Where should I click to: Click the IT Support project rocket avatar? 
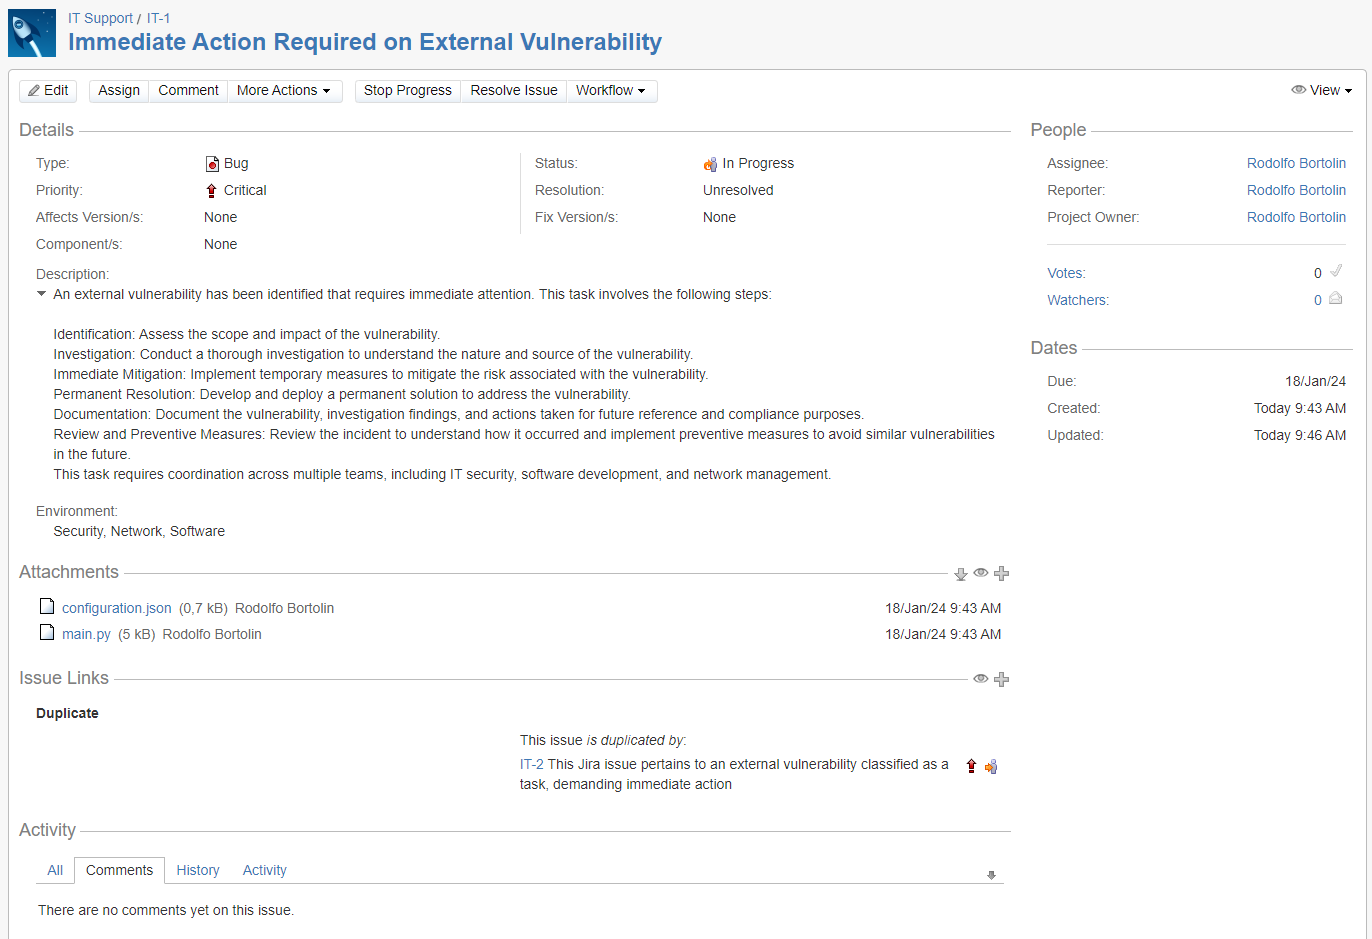pyautogui.click(x=32, y=33)
